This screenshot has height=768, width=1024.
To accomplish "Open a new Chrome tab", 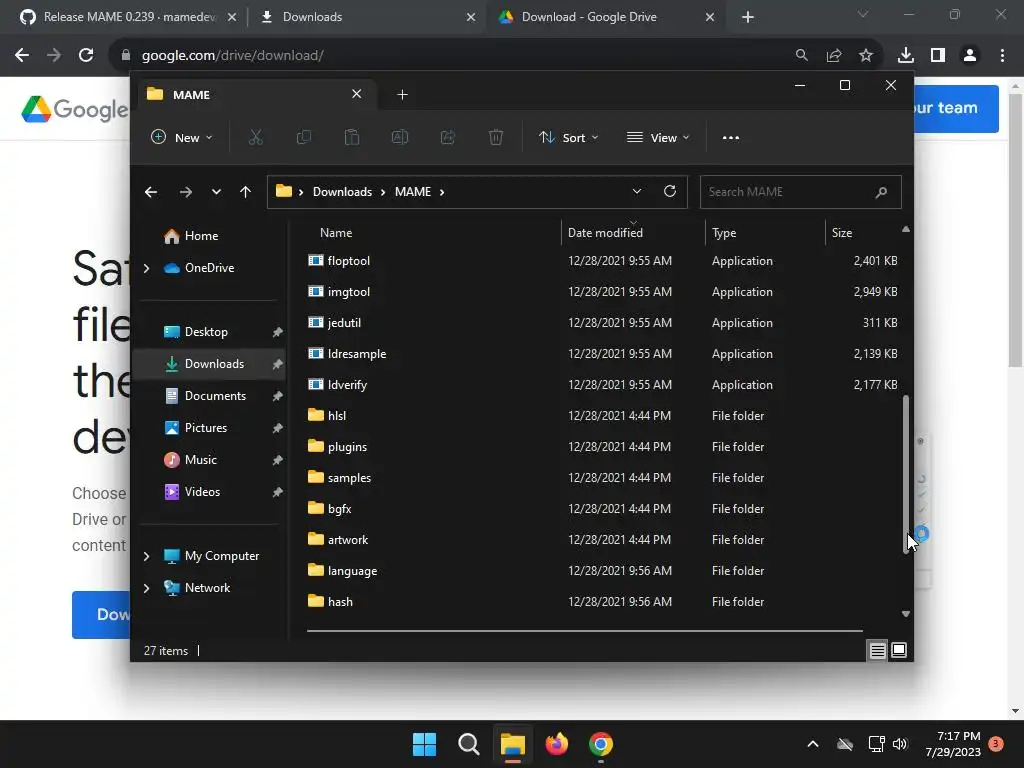I will coord(748,17).
